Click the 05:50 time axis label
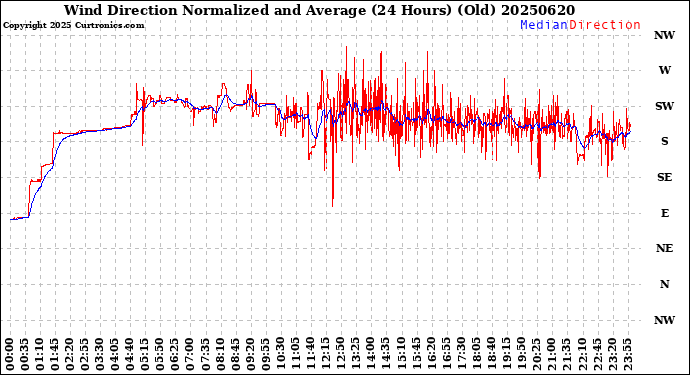Viewport: 690px width, 375px height. click(x=160, y=355)
